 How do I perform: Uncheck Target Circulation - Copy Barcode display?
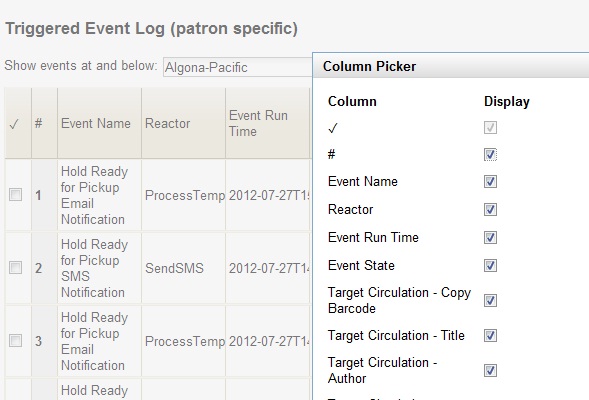pos(490,300)
